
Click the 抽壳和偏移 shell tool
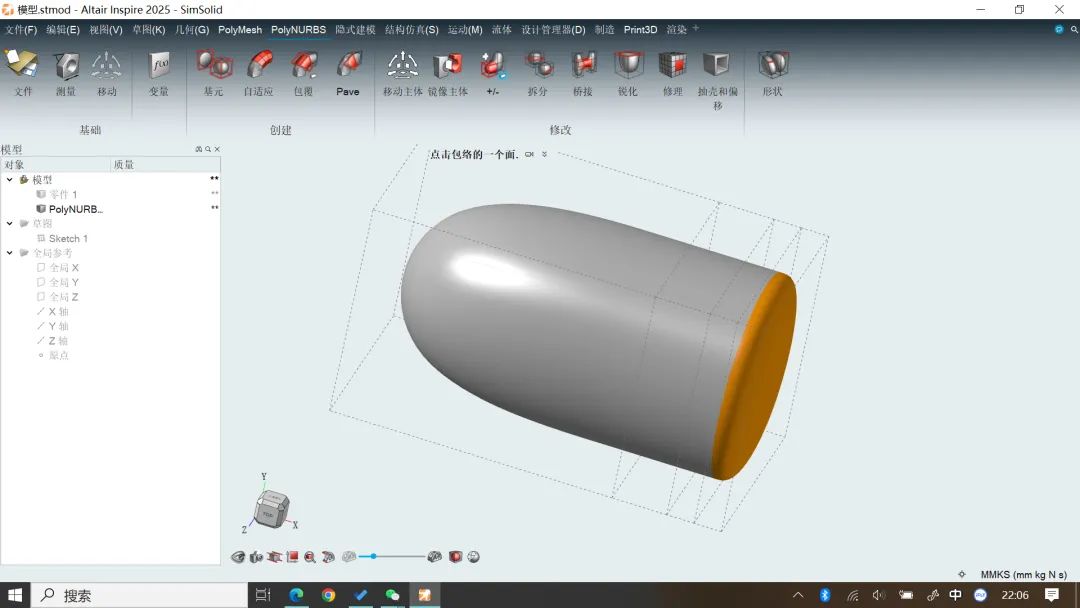717,67
